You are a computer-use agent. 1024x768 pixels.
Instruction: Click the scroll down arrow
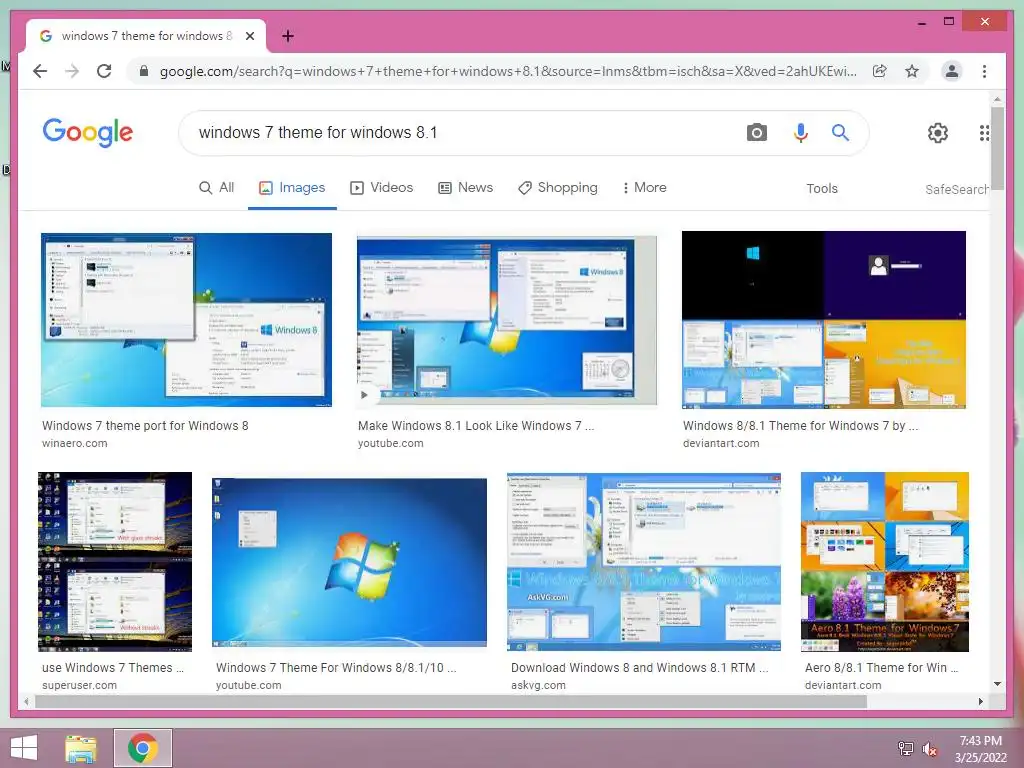pyautogui.click(x=997, y=684)
